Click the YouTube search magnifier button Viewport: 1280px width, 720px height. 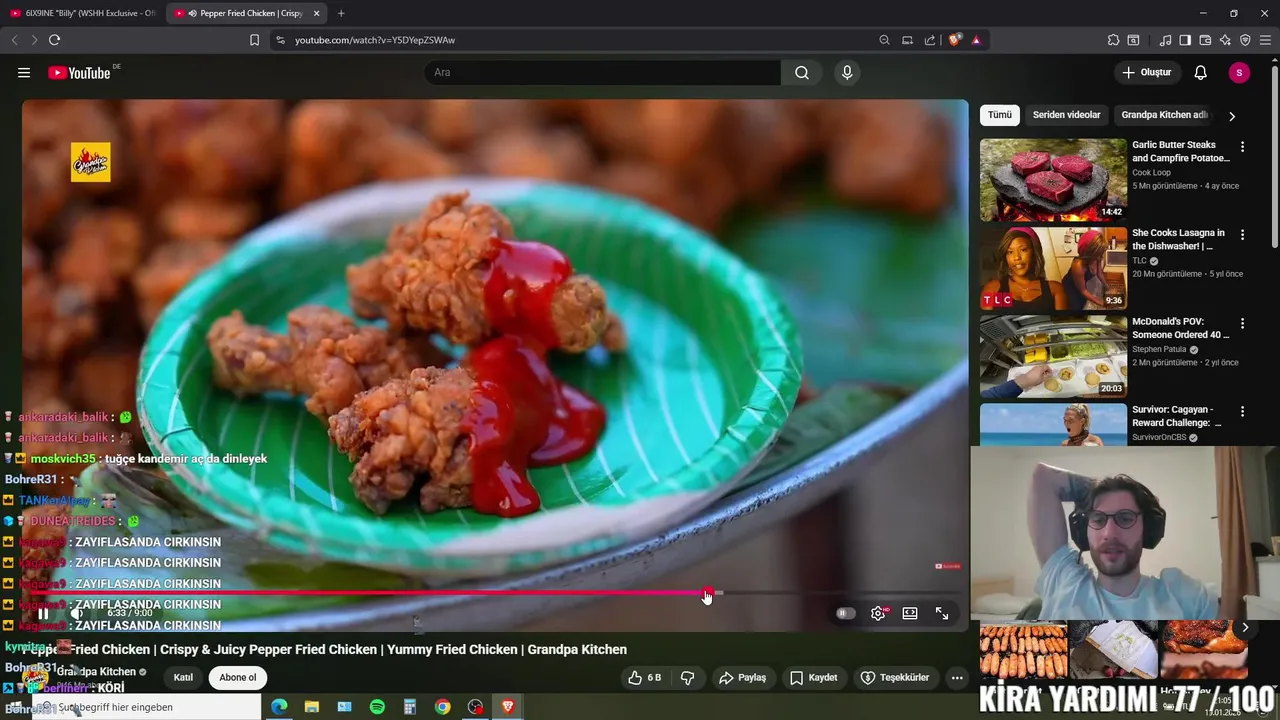coord(802,73)
